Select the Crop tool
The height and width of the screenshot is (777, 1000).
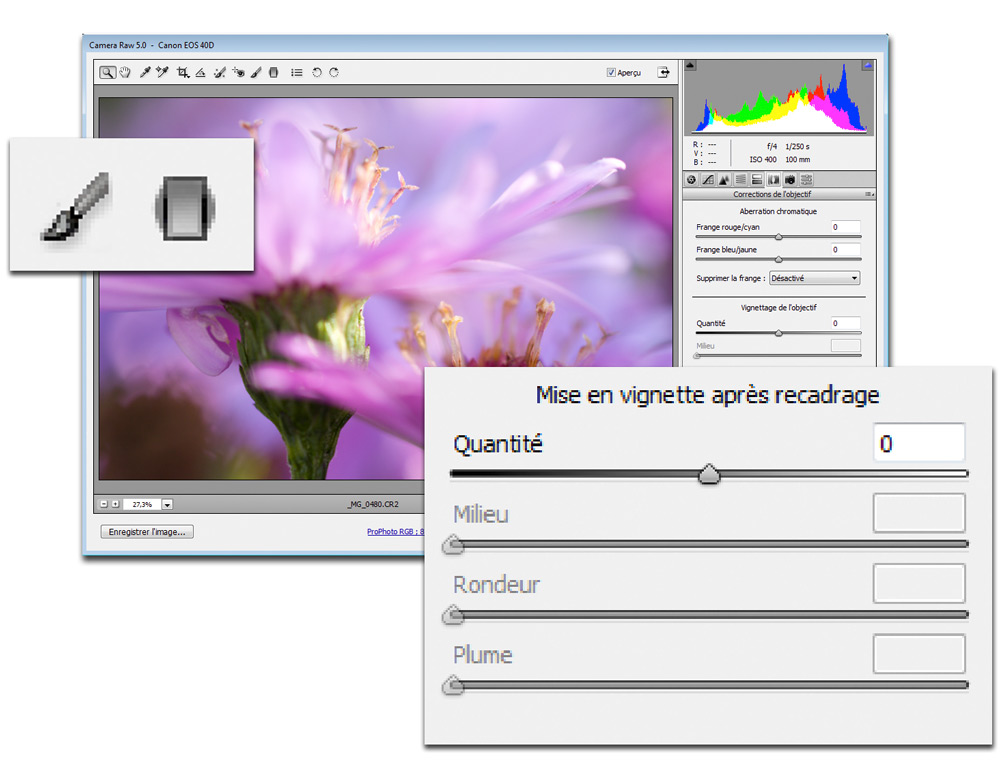coord(183,73)
